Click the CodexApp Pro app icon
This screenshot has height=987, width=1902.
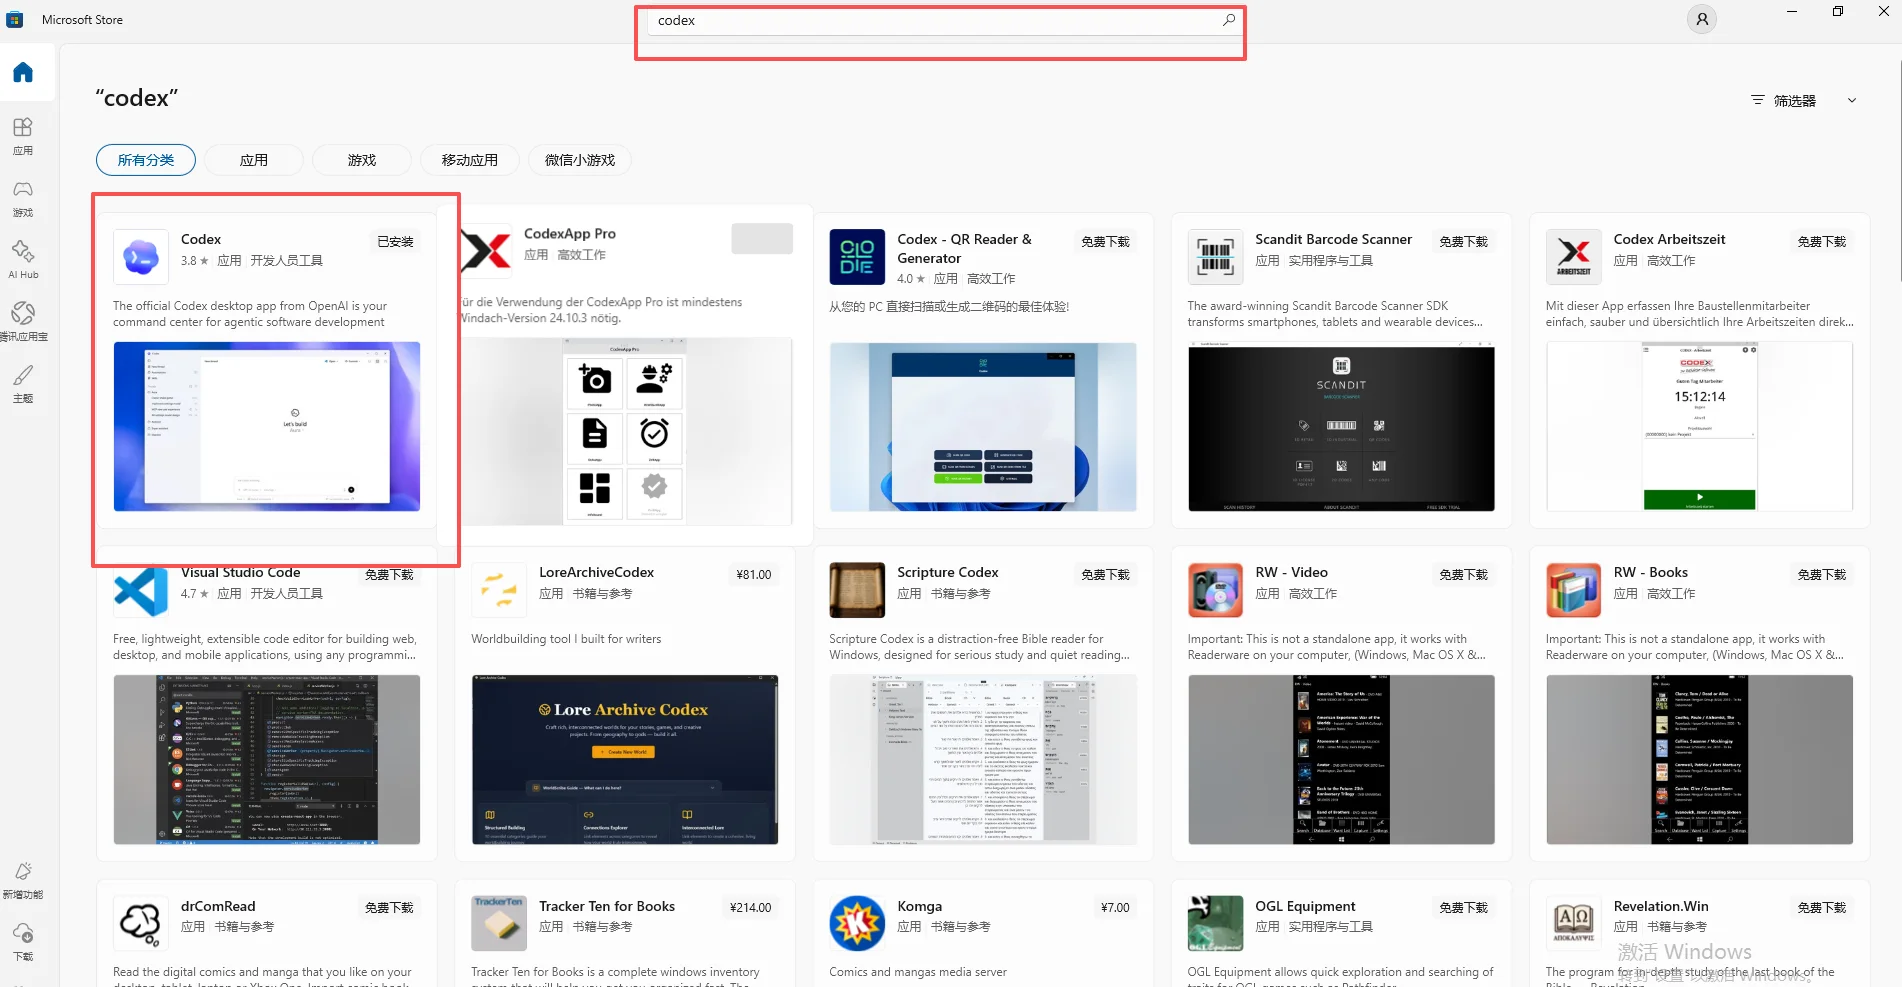click(x=486, y=251)
